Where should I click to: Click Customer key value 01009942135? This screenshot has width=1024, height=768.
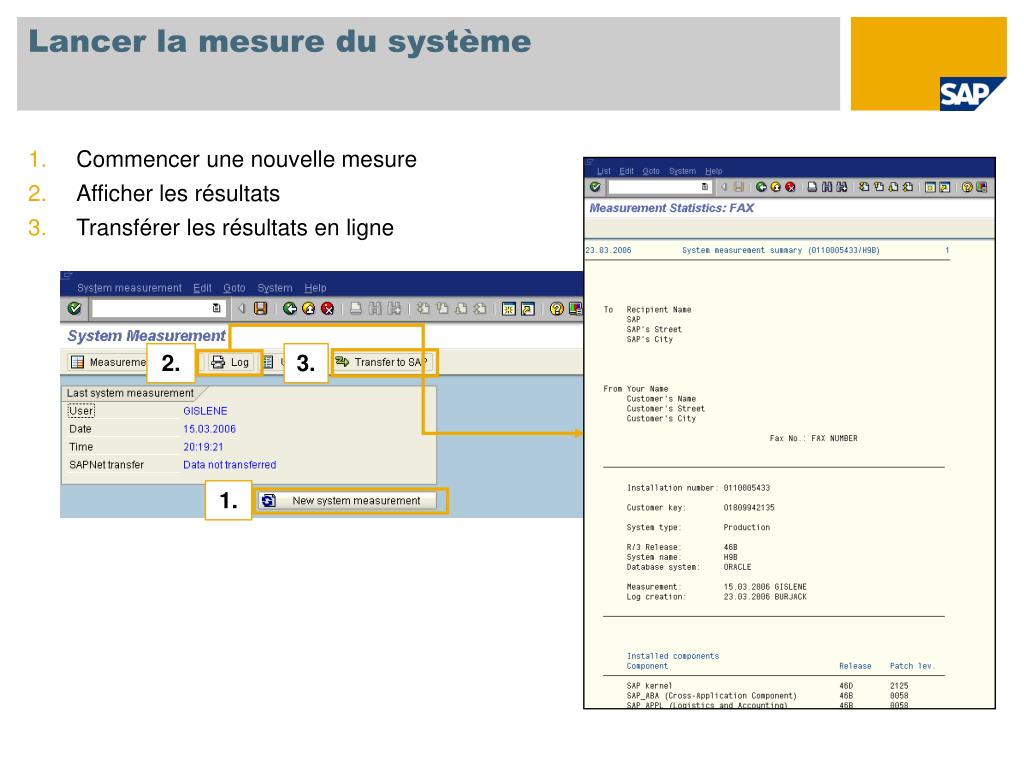tap(748, 507)
